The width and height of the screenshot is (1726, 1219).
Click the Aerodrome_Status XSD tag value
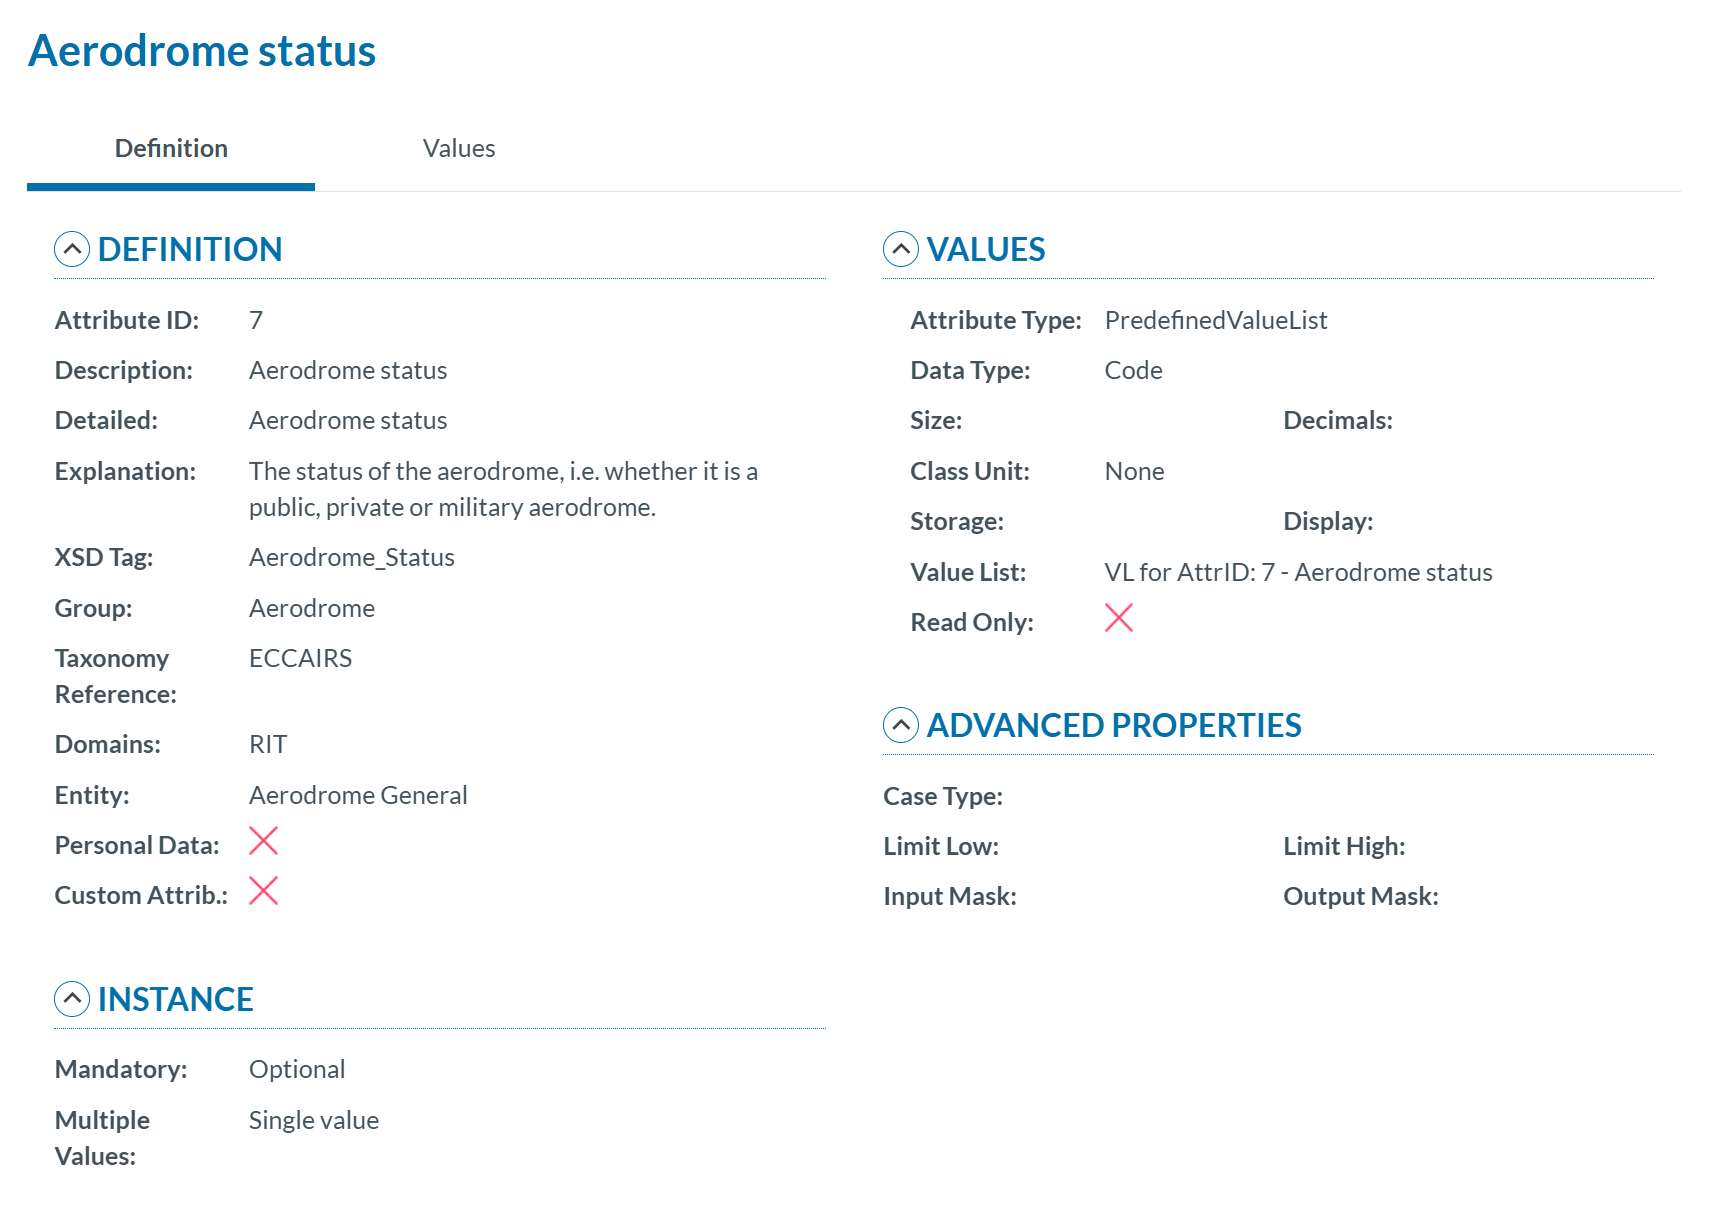[351, 557]
